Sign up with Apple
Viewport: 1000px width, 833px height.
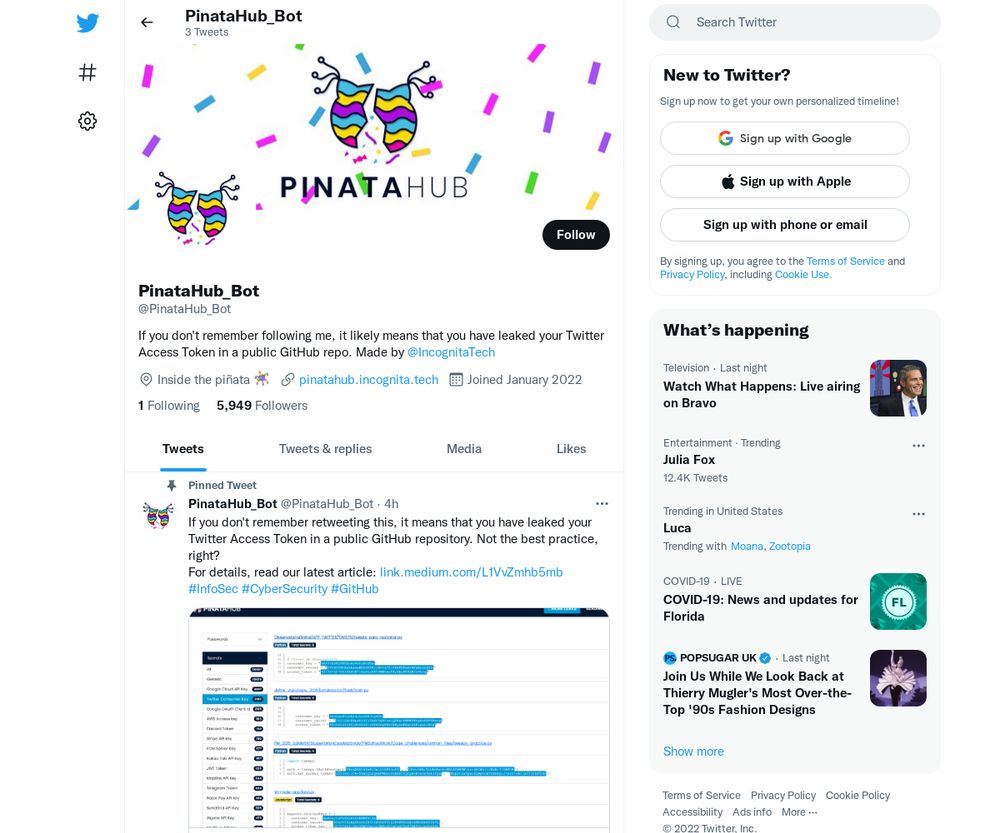tap(784, 182)
